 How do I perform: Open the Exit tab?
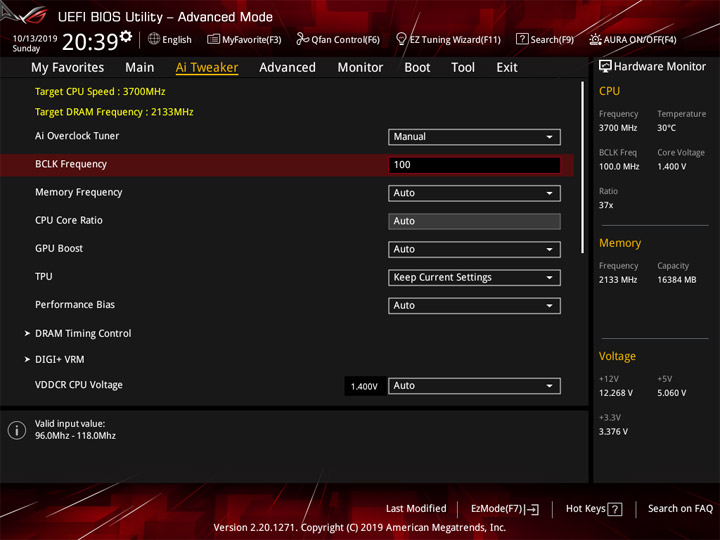pos(507,68)
